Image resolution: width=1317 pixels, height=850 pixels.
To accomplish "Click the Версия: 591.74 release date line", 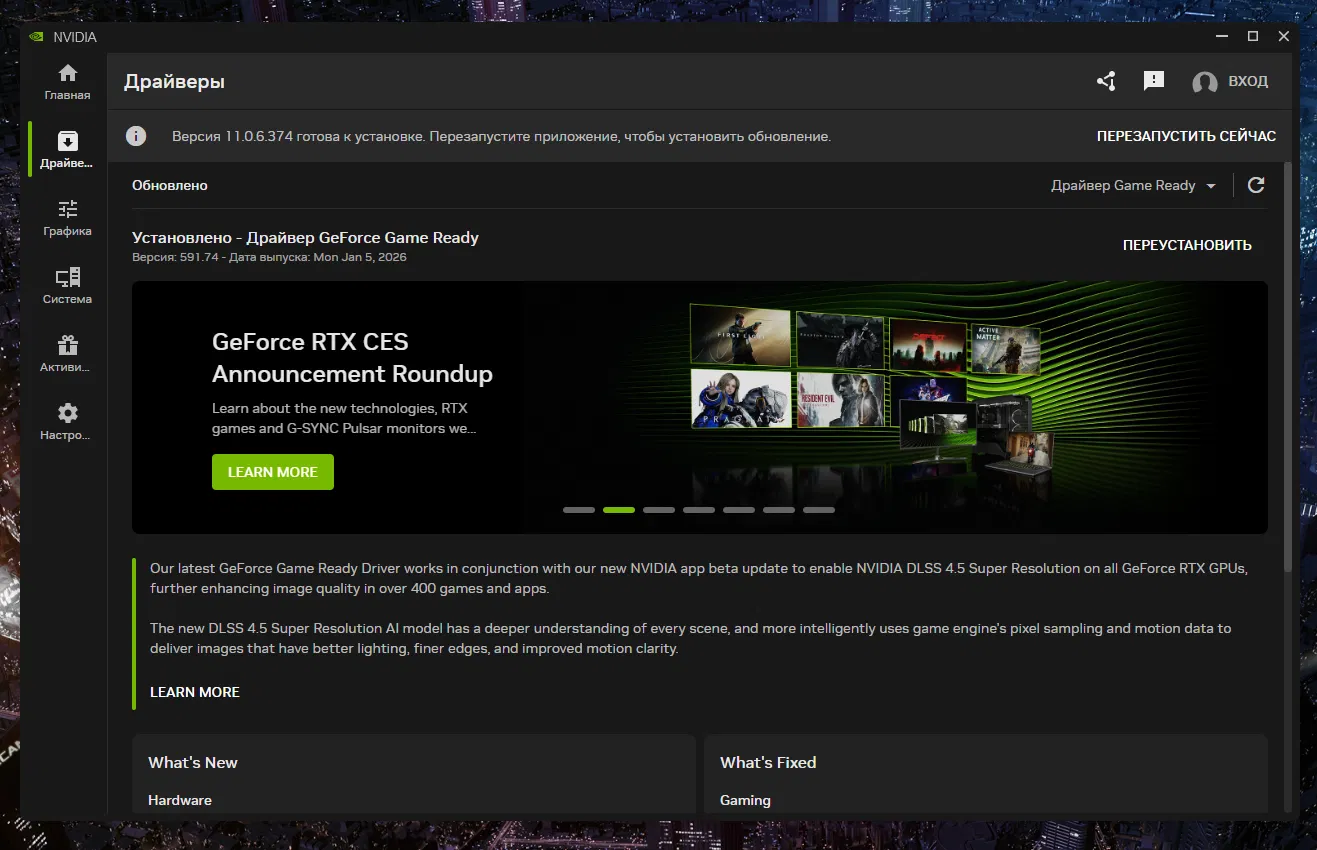I will [x=269, y=257].
